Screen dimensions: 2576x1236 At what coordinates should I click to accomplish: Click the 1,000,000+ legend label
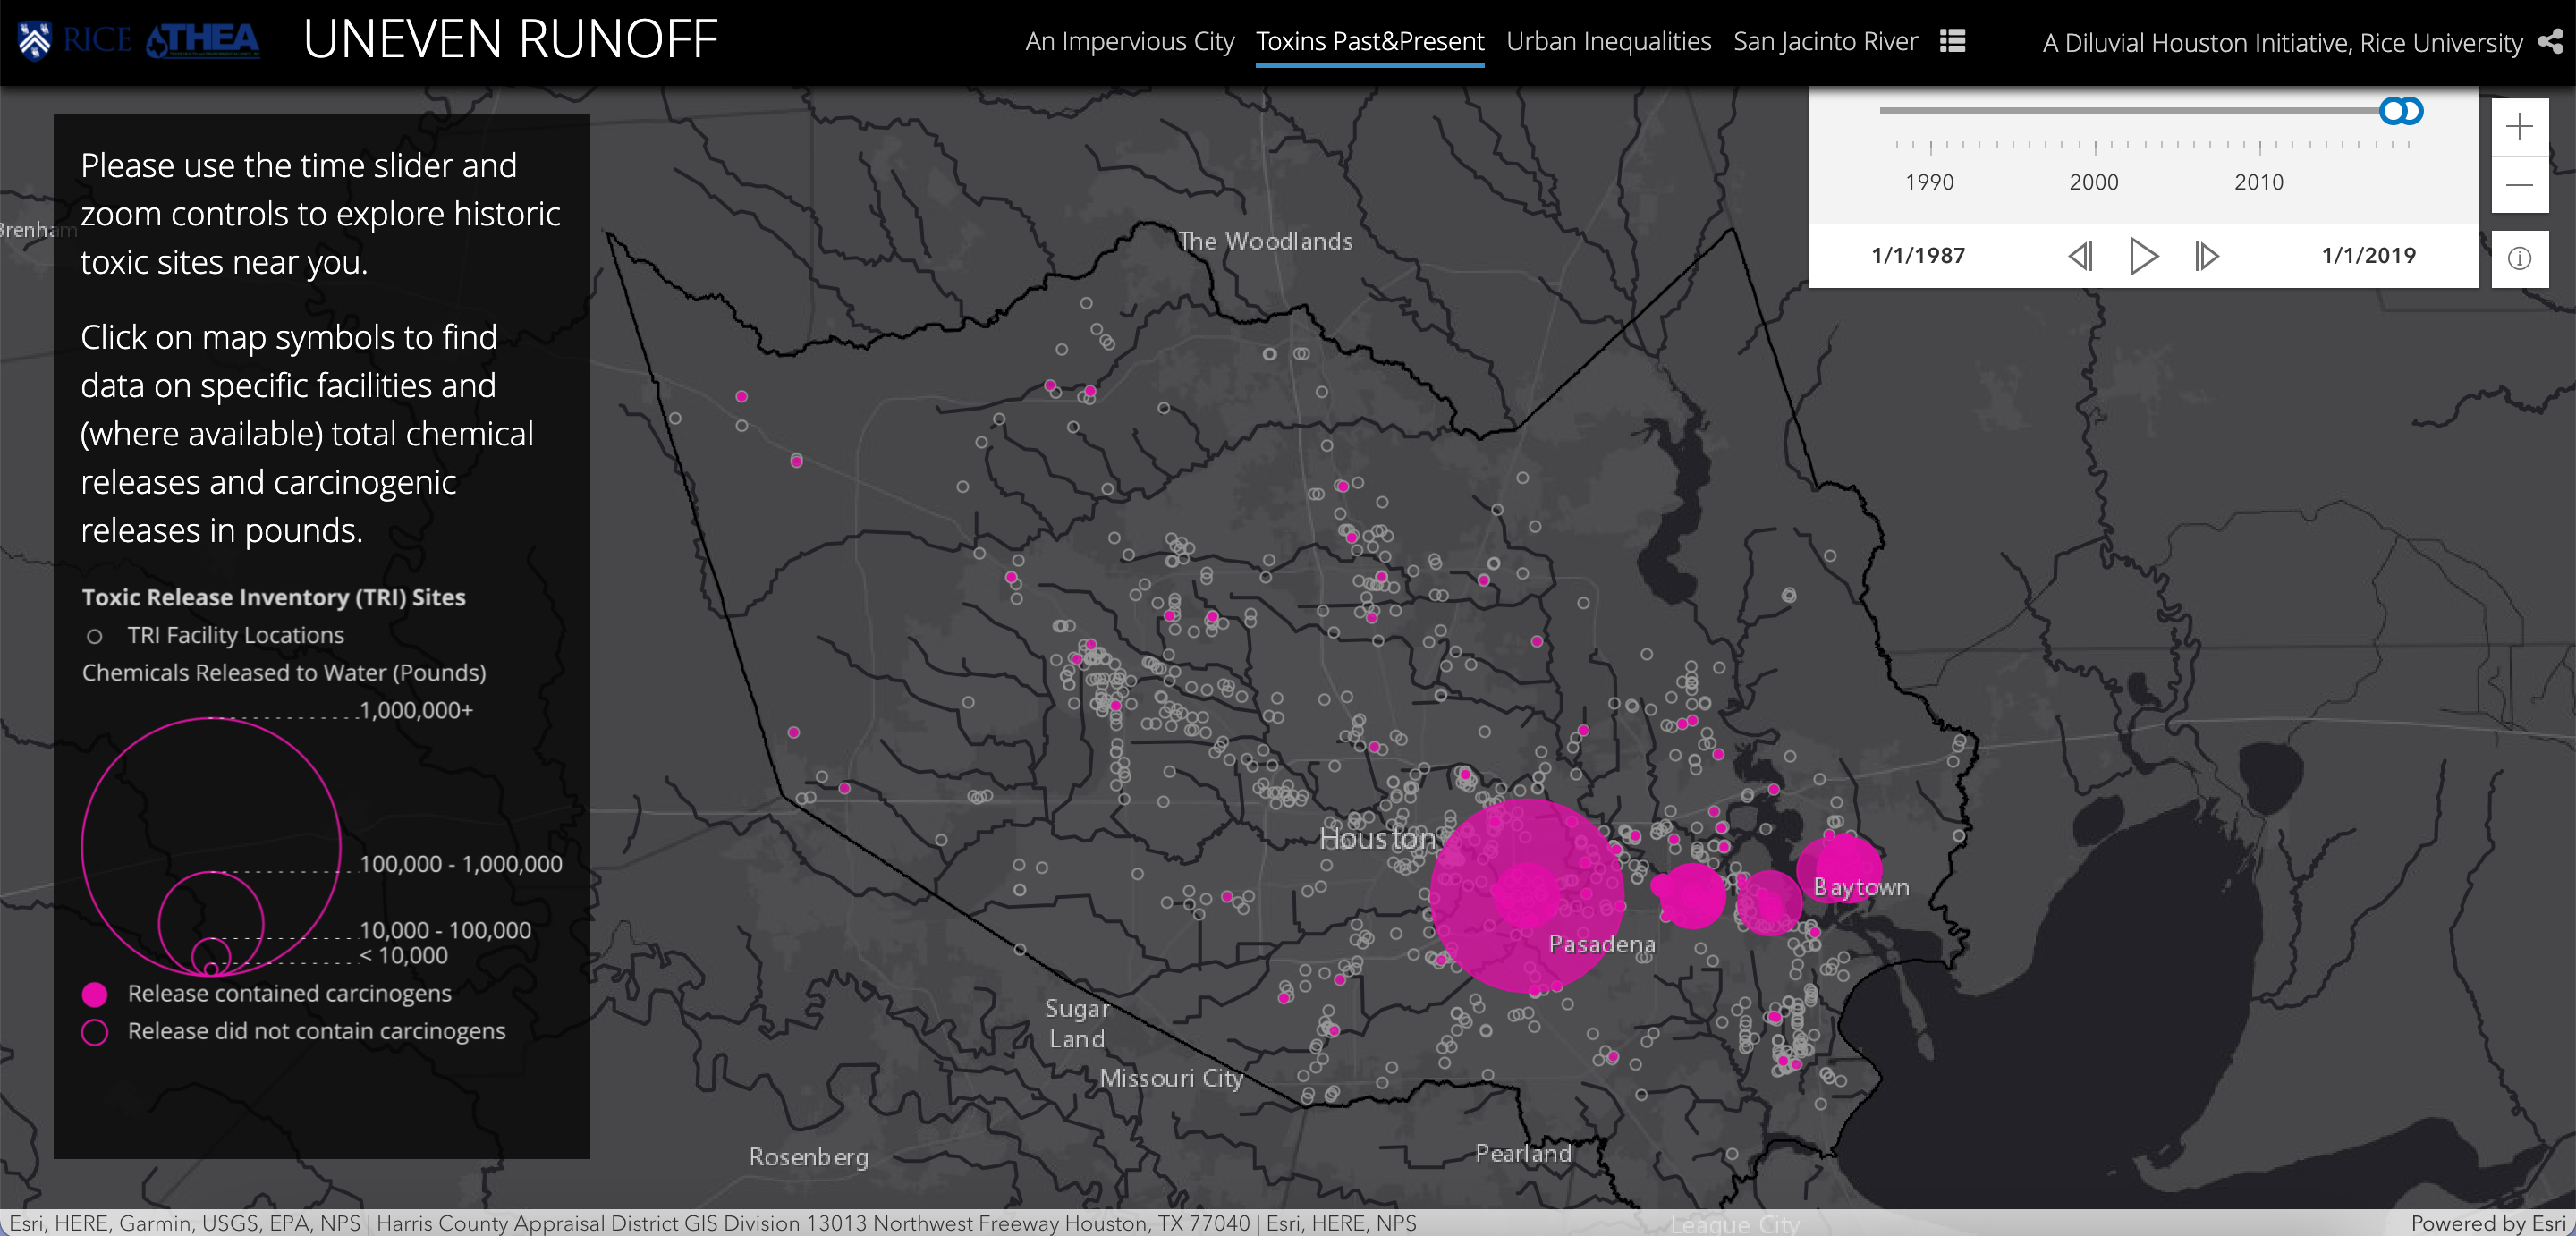pyautogui.click(x=416, y=711)
